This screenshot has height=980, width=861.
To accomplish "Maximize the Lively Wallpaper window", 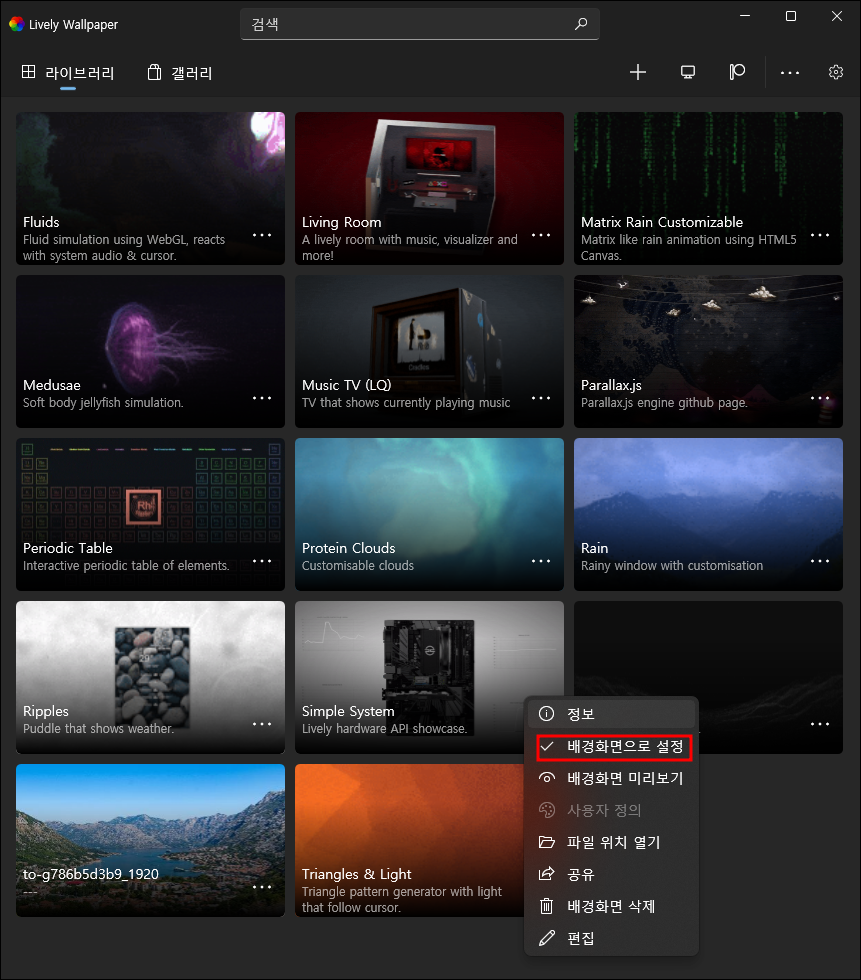I will coord(790,16).
